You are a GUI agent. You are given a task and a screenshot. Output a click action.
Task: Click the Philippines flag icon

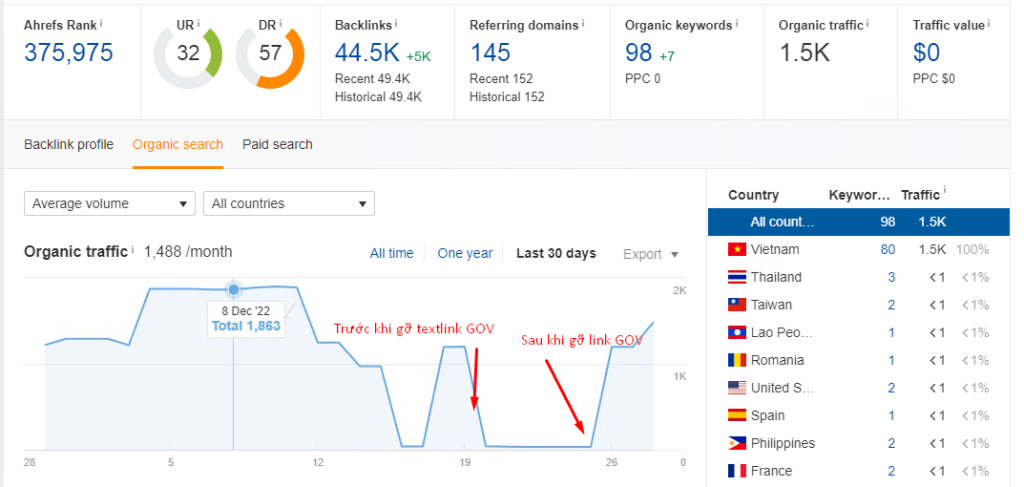point(737,443)
